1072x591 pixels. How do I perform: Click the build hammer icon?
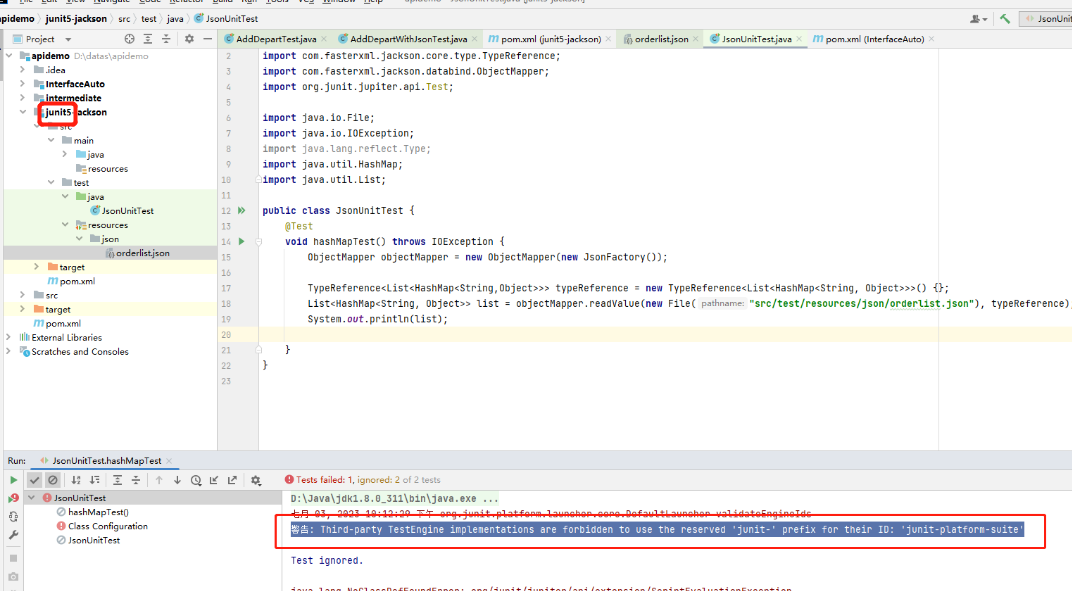[1004, 18]
